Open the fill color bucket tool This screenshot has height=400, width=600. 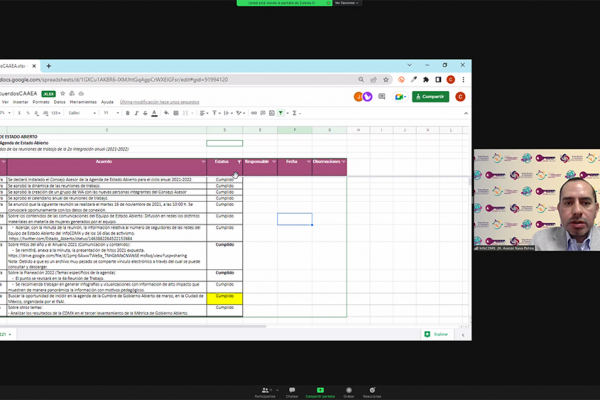coord(166,113)
